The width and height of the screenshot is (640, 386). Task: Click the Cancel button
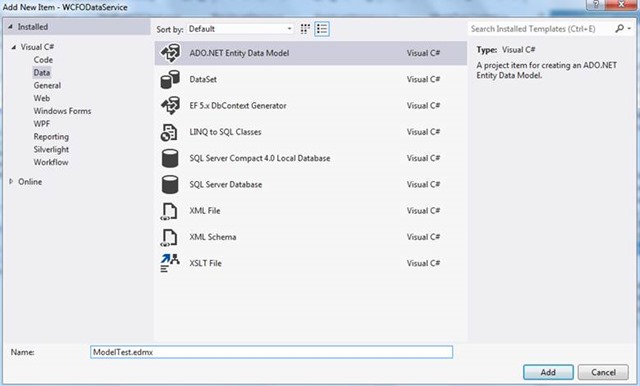(x=603, y=372)
